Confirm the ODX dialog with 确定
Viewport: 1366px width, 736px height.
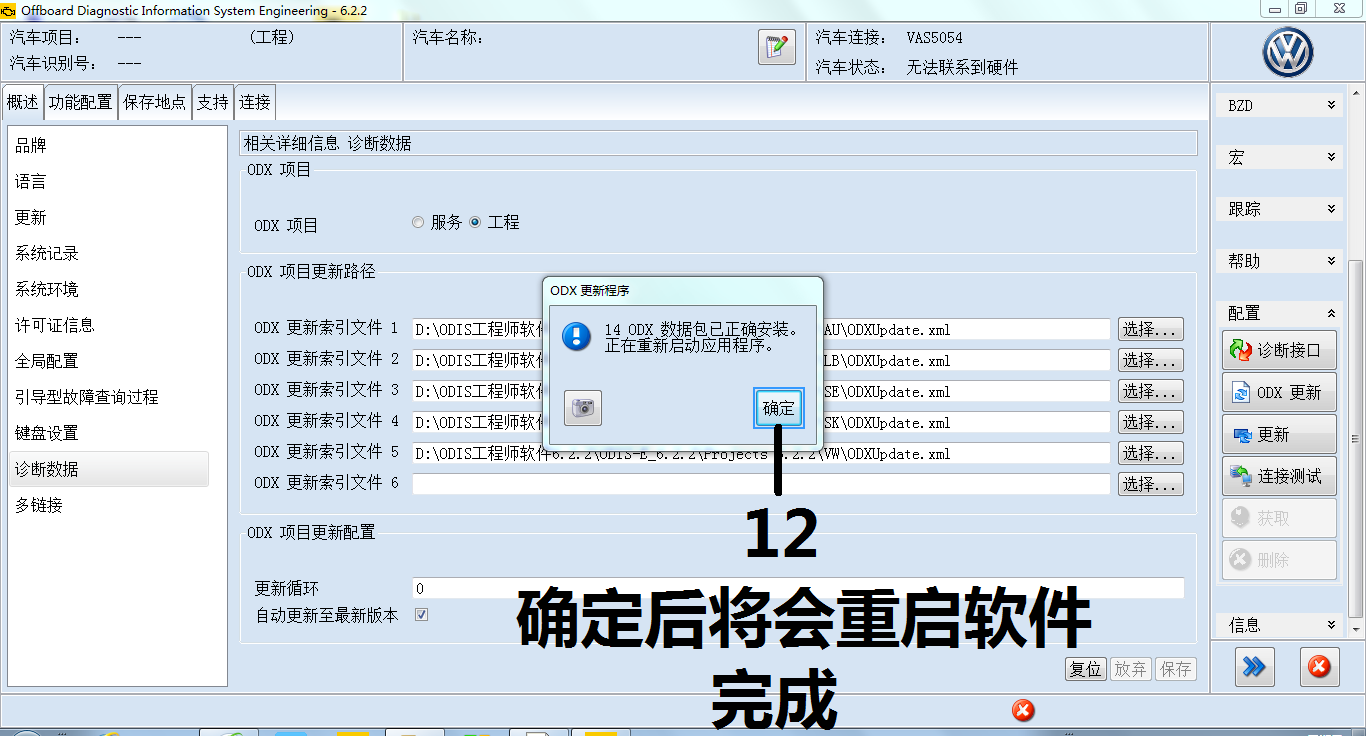pos(778,408)
